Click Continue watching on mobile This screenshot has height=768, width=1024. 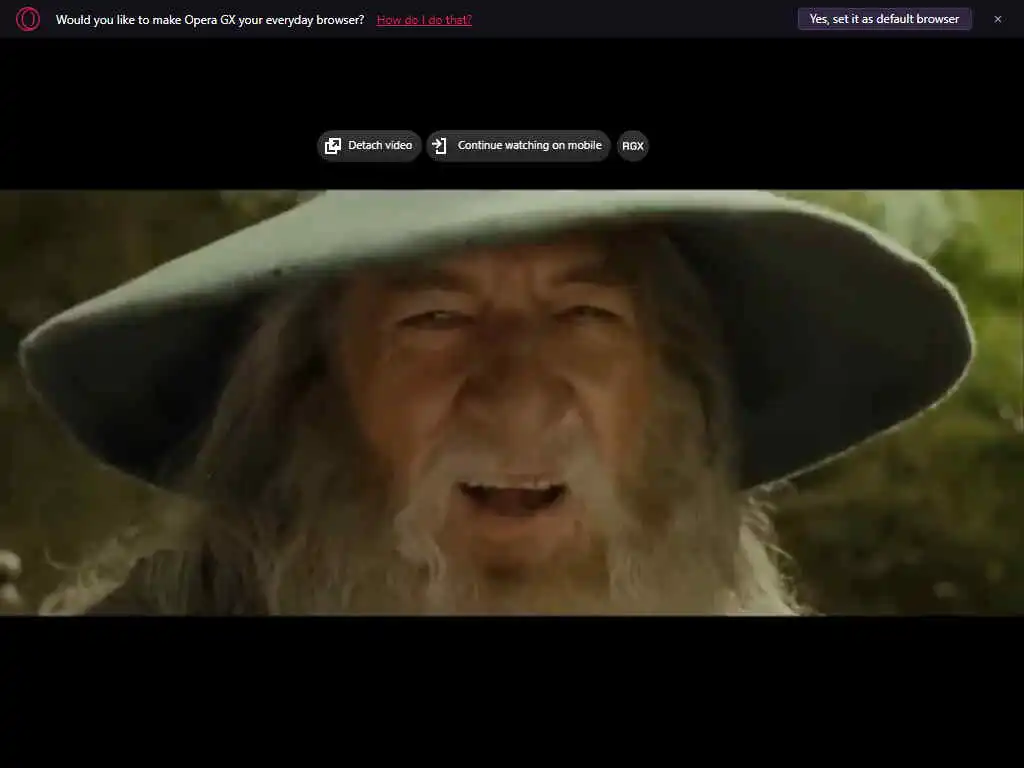pyautogui.click(x=518, y=146)
